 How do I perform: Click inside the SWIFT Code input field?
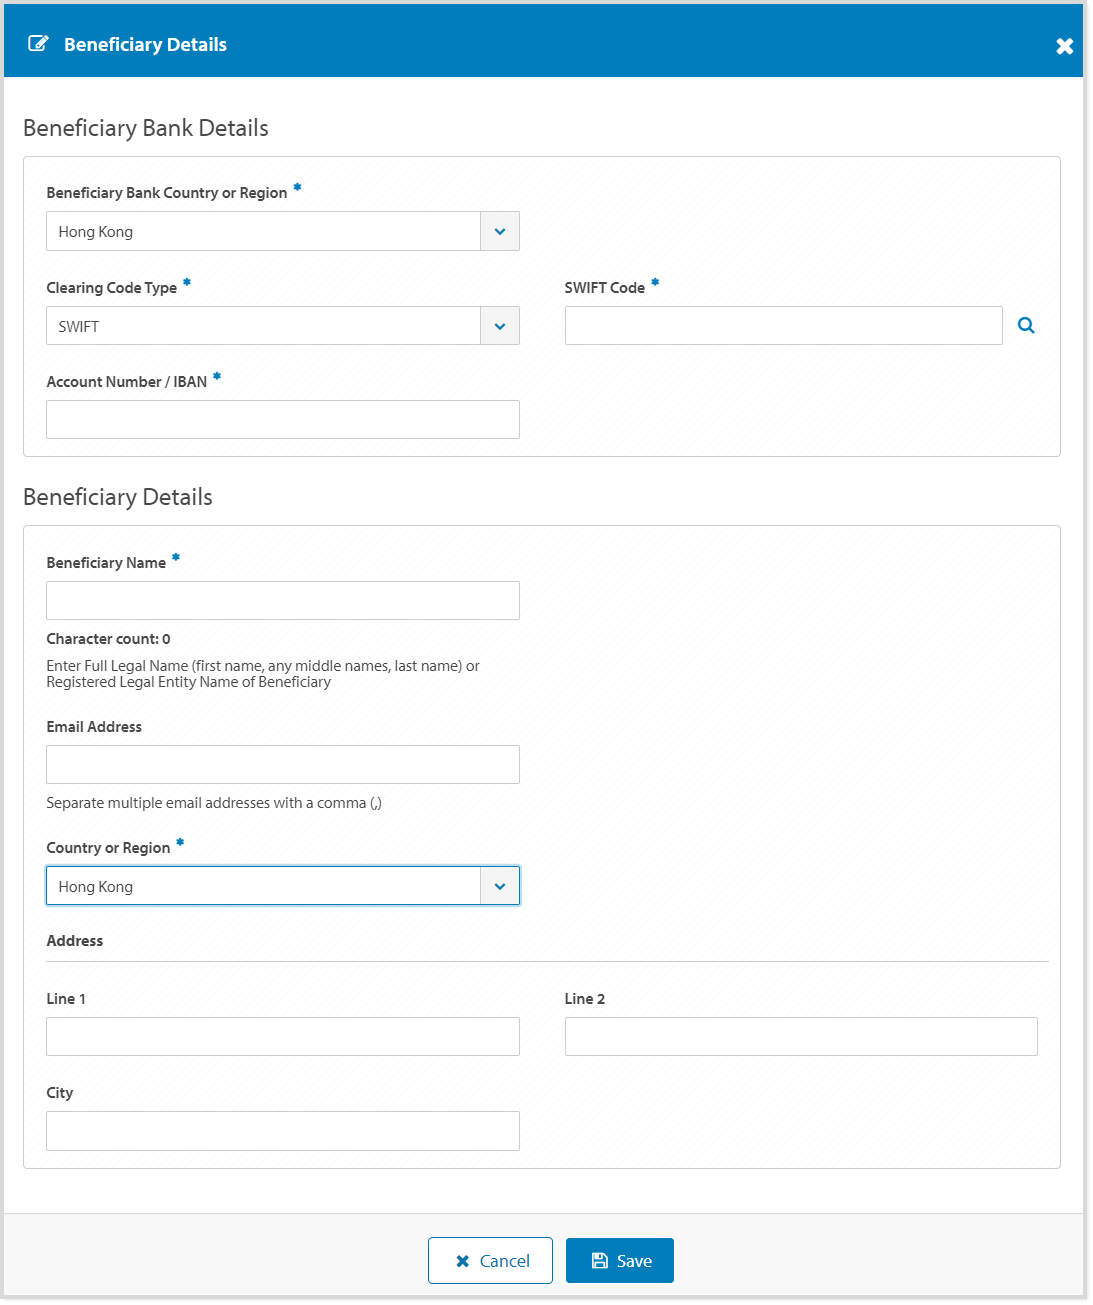[x=783, y=325]
